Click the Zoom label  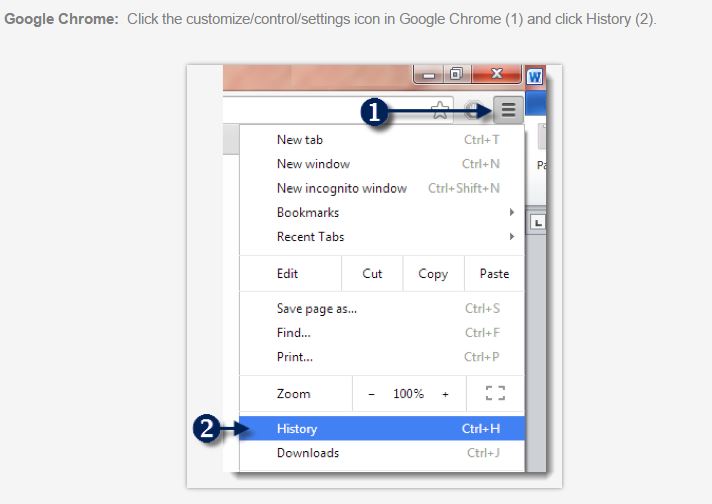click(x=293, y=394)
